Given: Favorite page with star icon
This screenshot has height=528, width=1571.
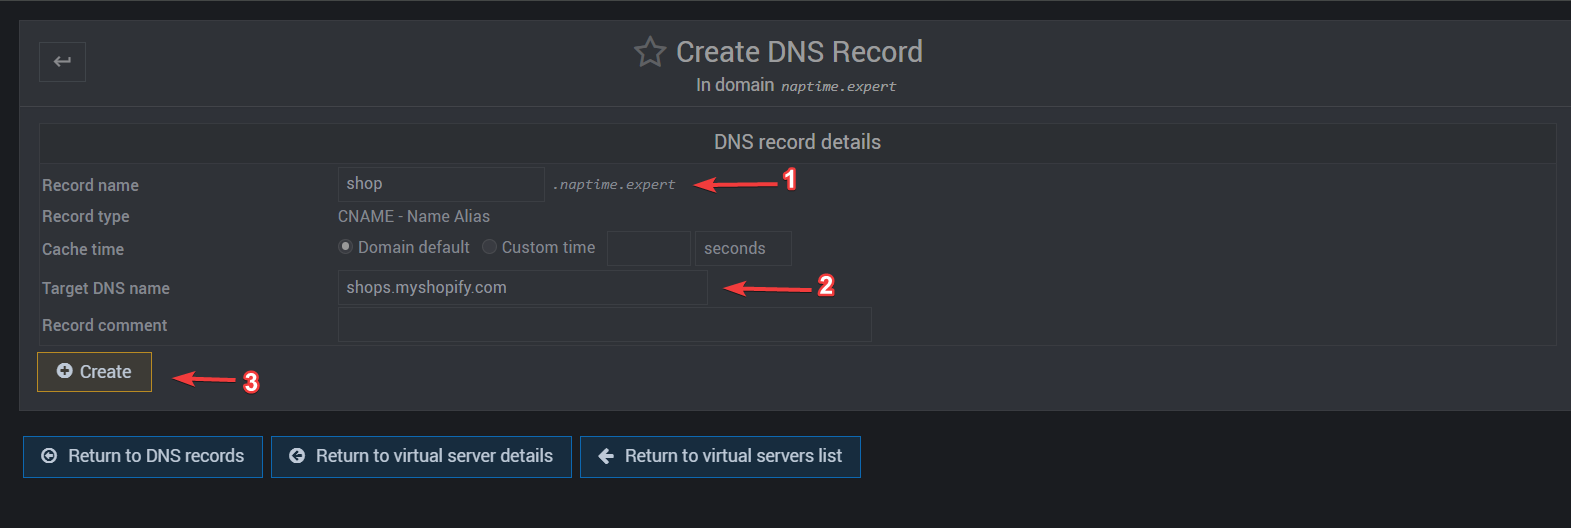Looking at the screenshot, I should coord(650,52).
